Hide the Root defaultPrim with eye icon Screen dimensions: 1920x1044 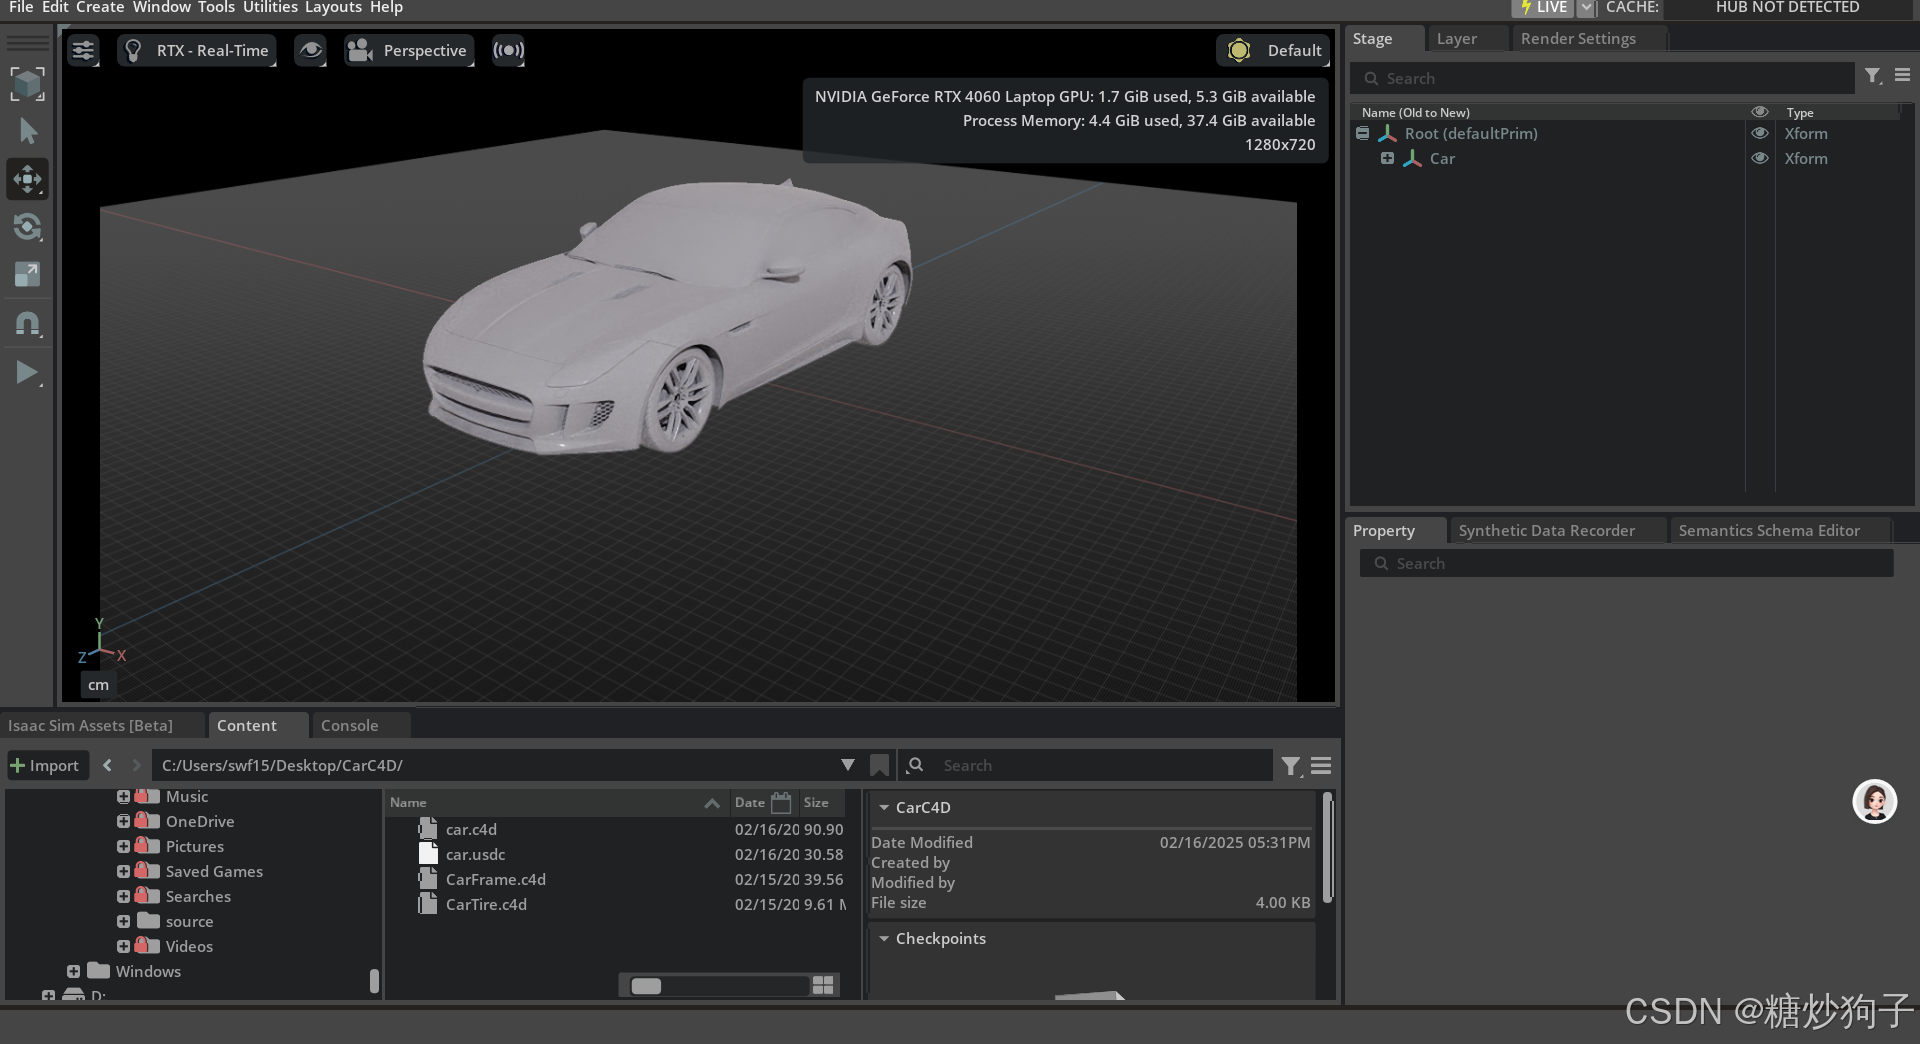(1760, 134)
